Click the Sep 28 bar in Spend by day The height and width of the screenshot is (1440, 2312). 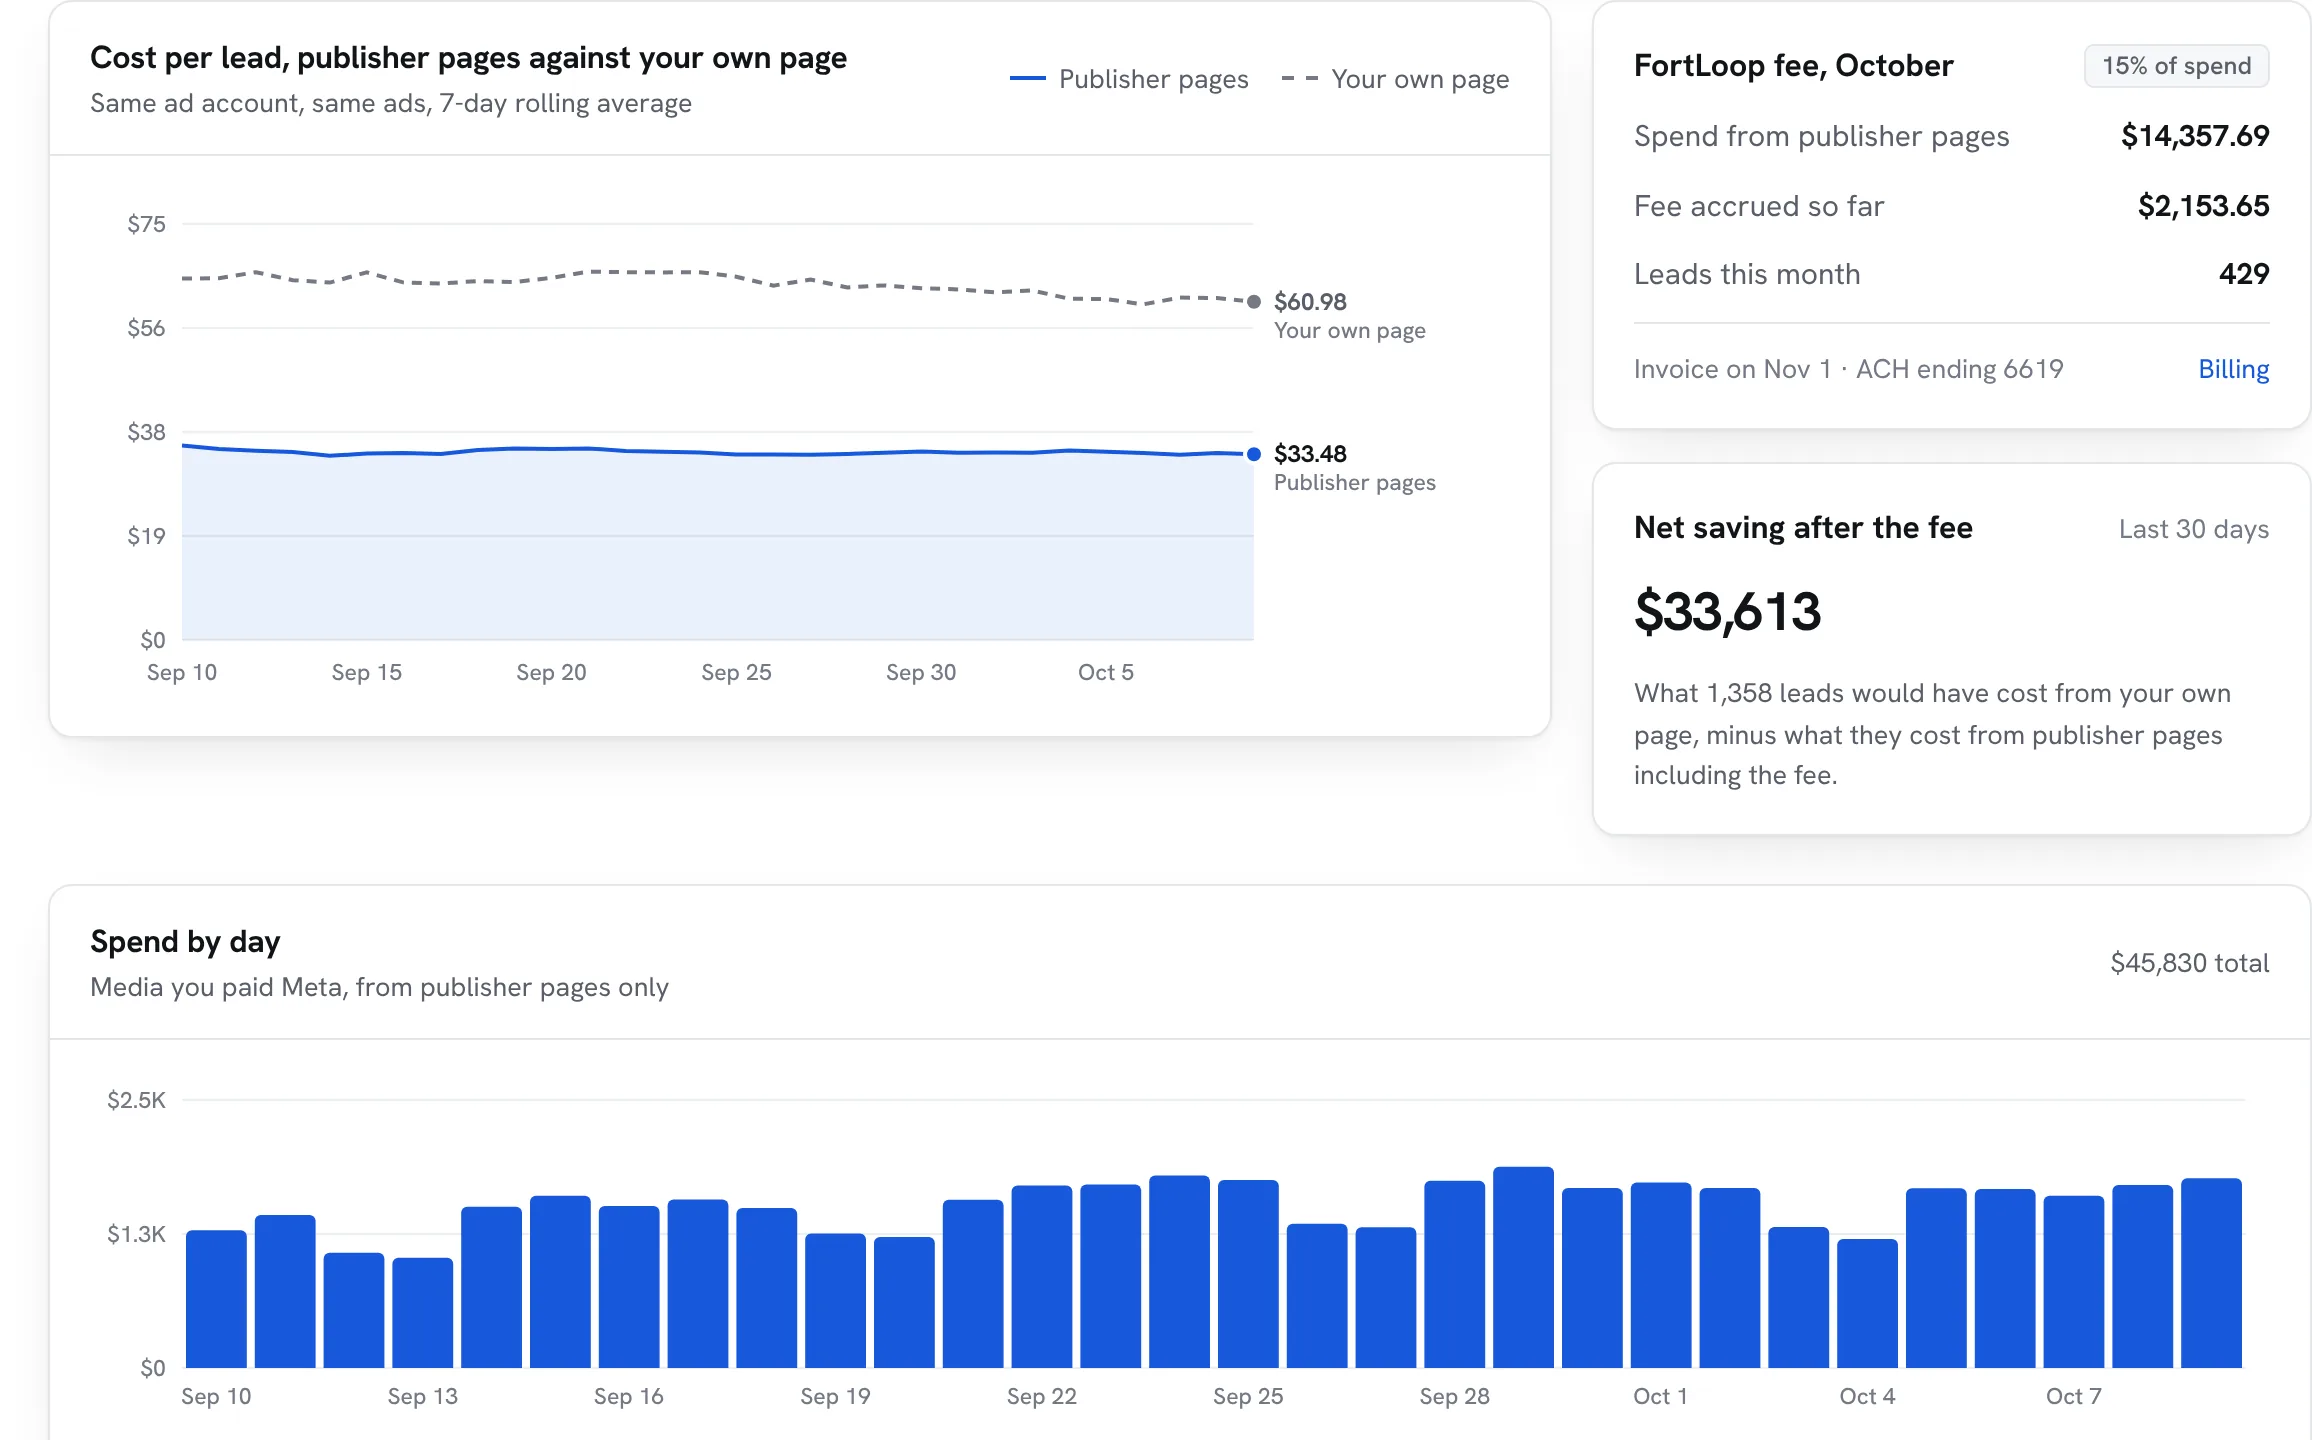pos(1455,1274)
